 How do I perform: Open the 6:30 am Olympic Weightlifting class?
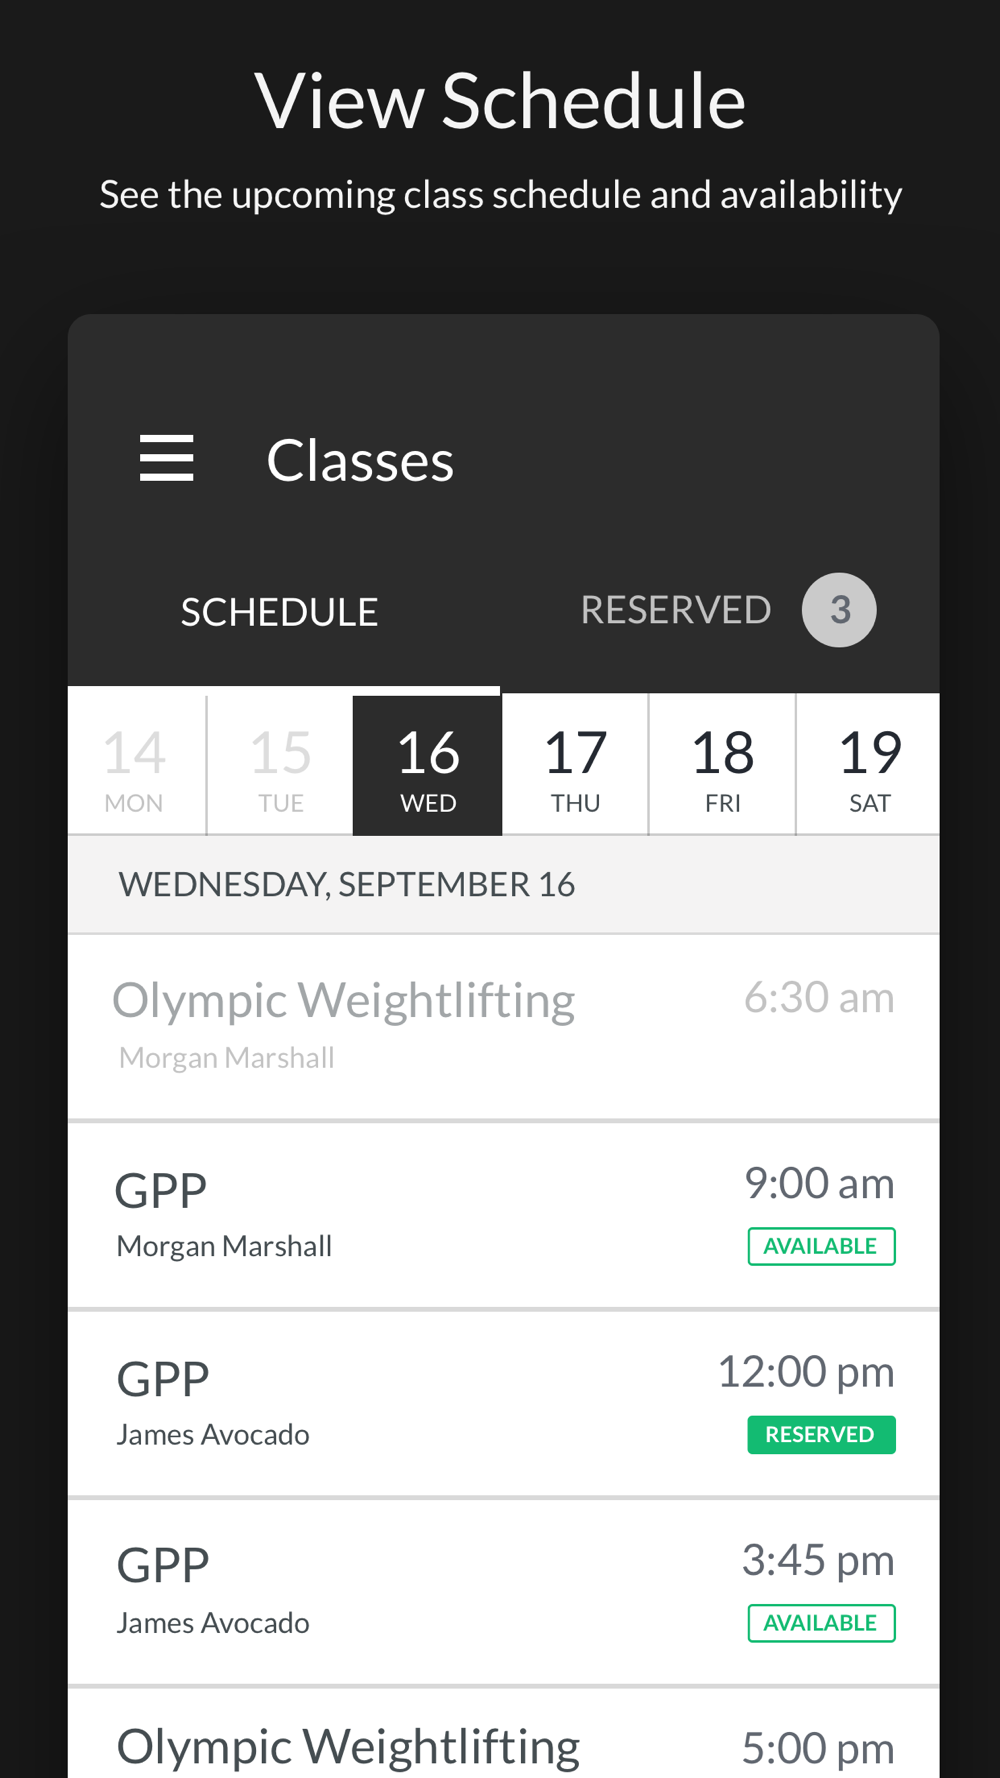pos(504,1027)
